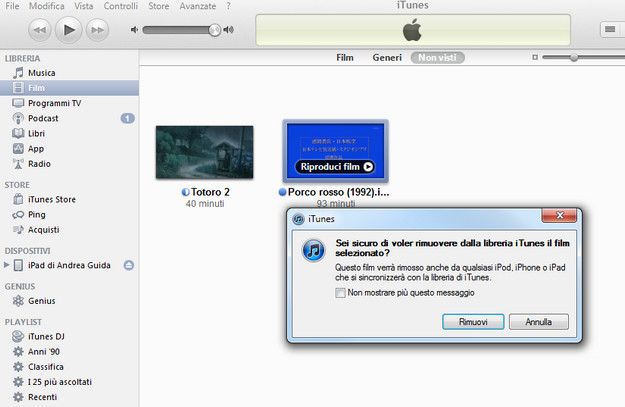
Task: Click the '40 minuti' duration text
Action: pos(205,204)
